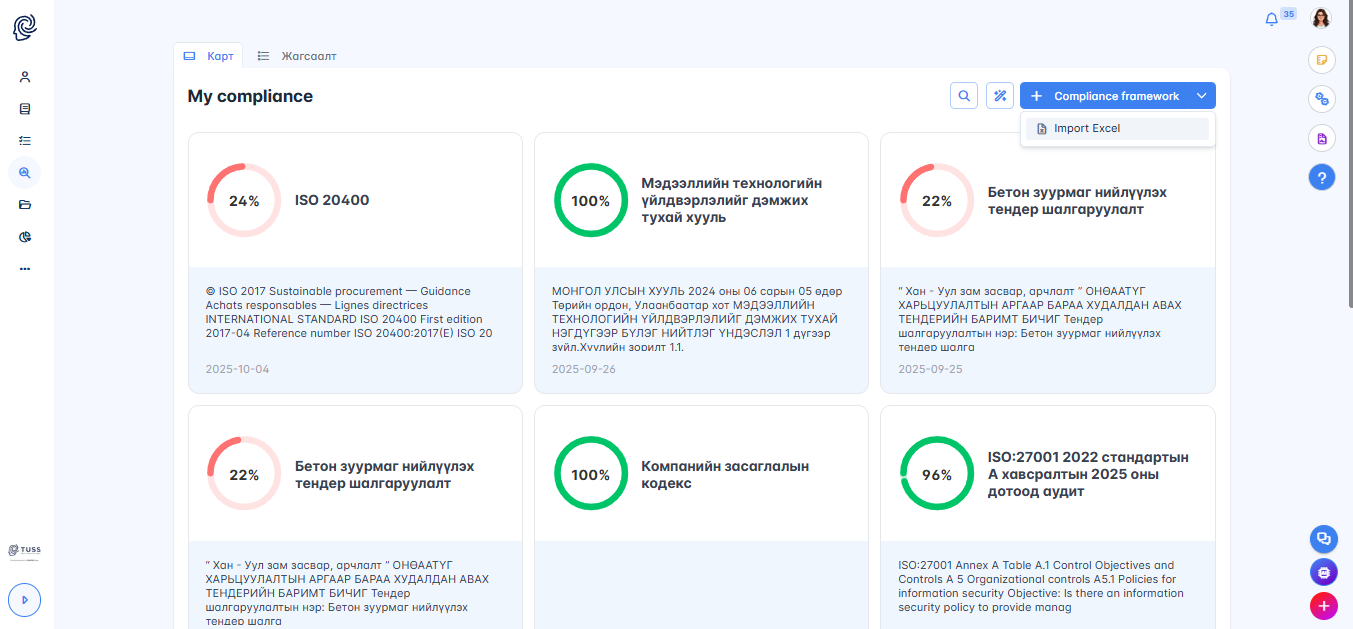The height and width of the screenshot is (629, 1353).
Task: Switch to the Карт tab
Action: [x=208, y=56]
